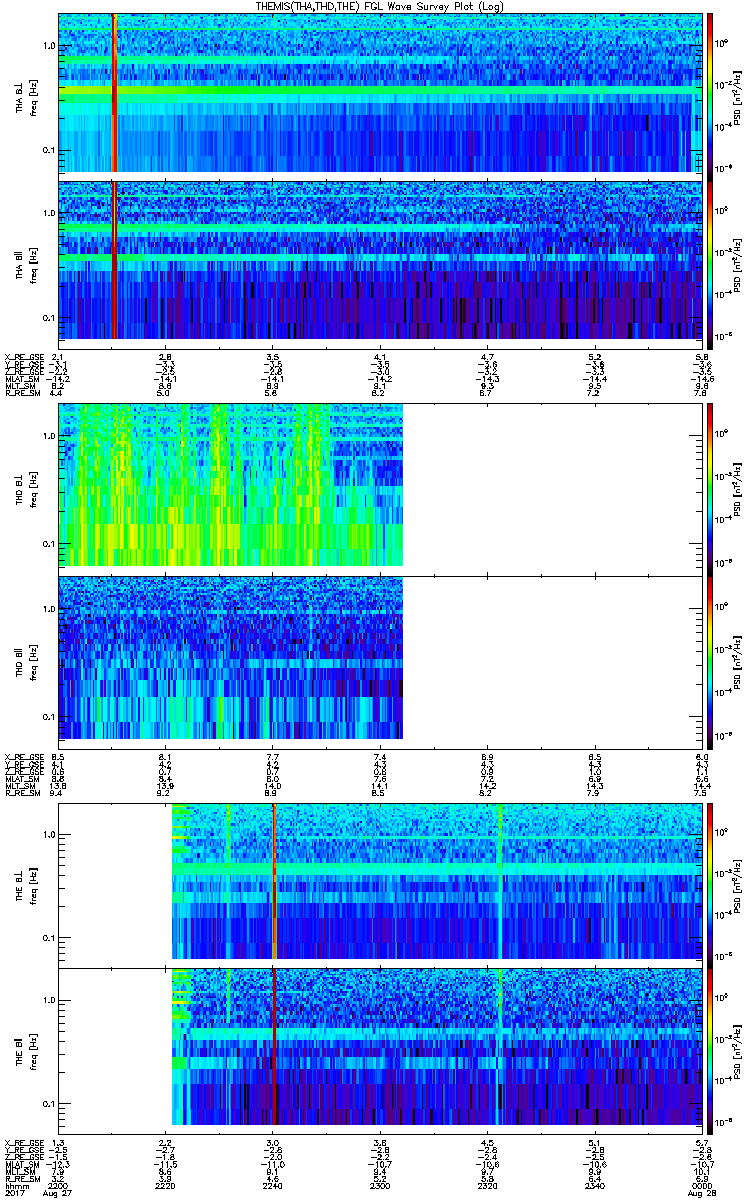Select the PSD color bar beside THA B⊥ panel
Screen dimensions: 750x1200
click(710, 93)
